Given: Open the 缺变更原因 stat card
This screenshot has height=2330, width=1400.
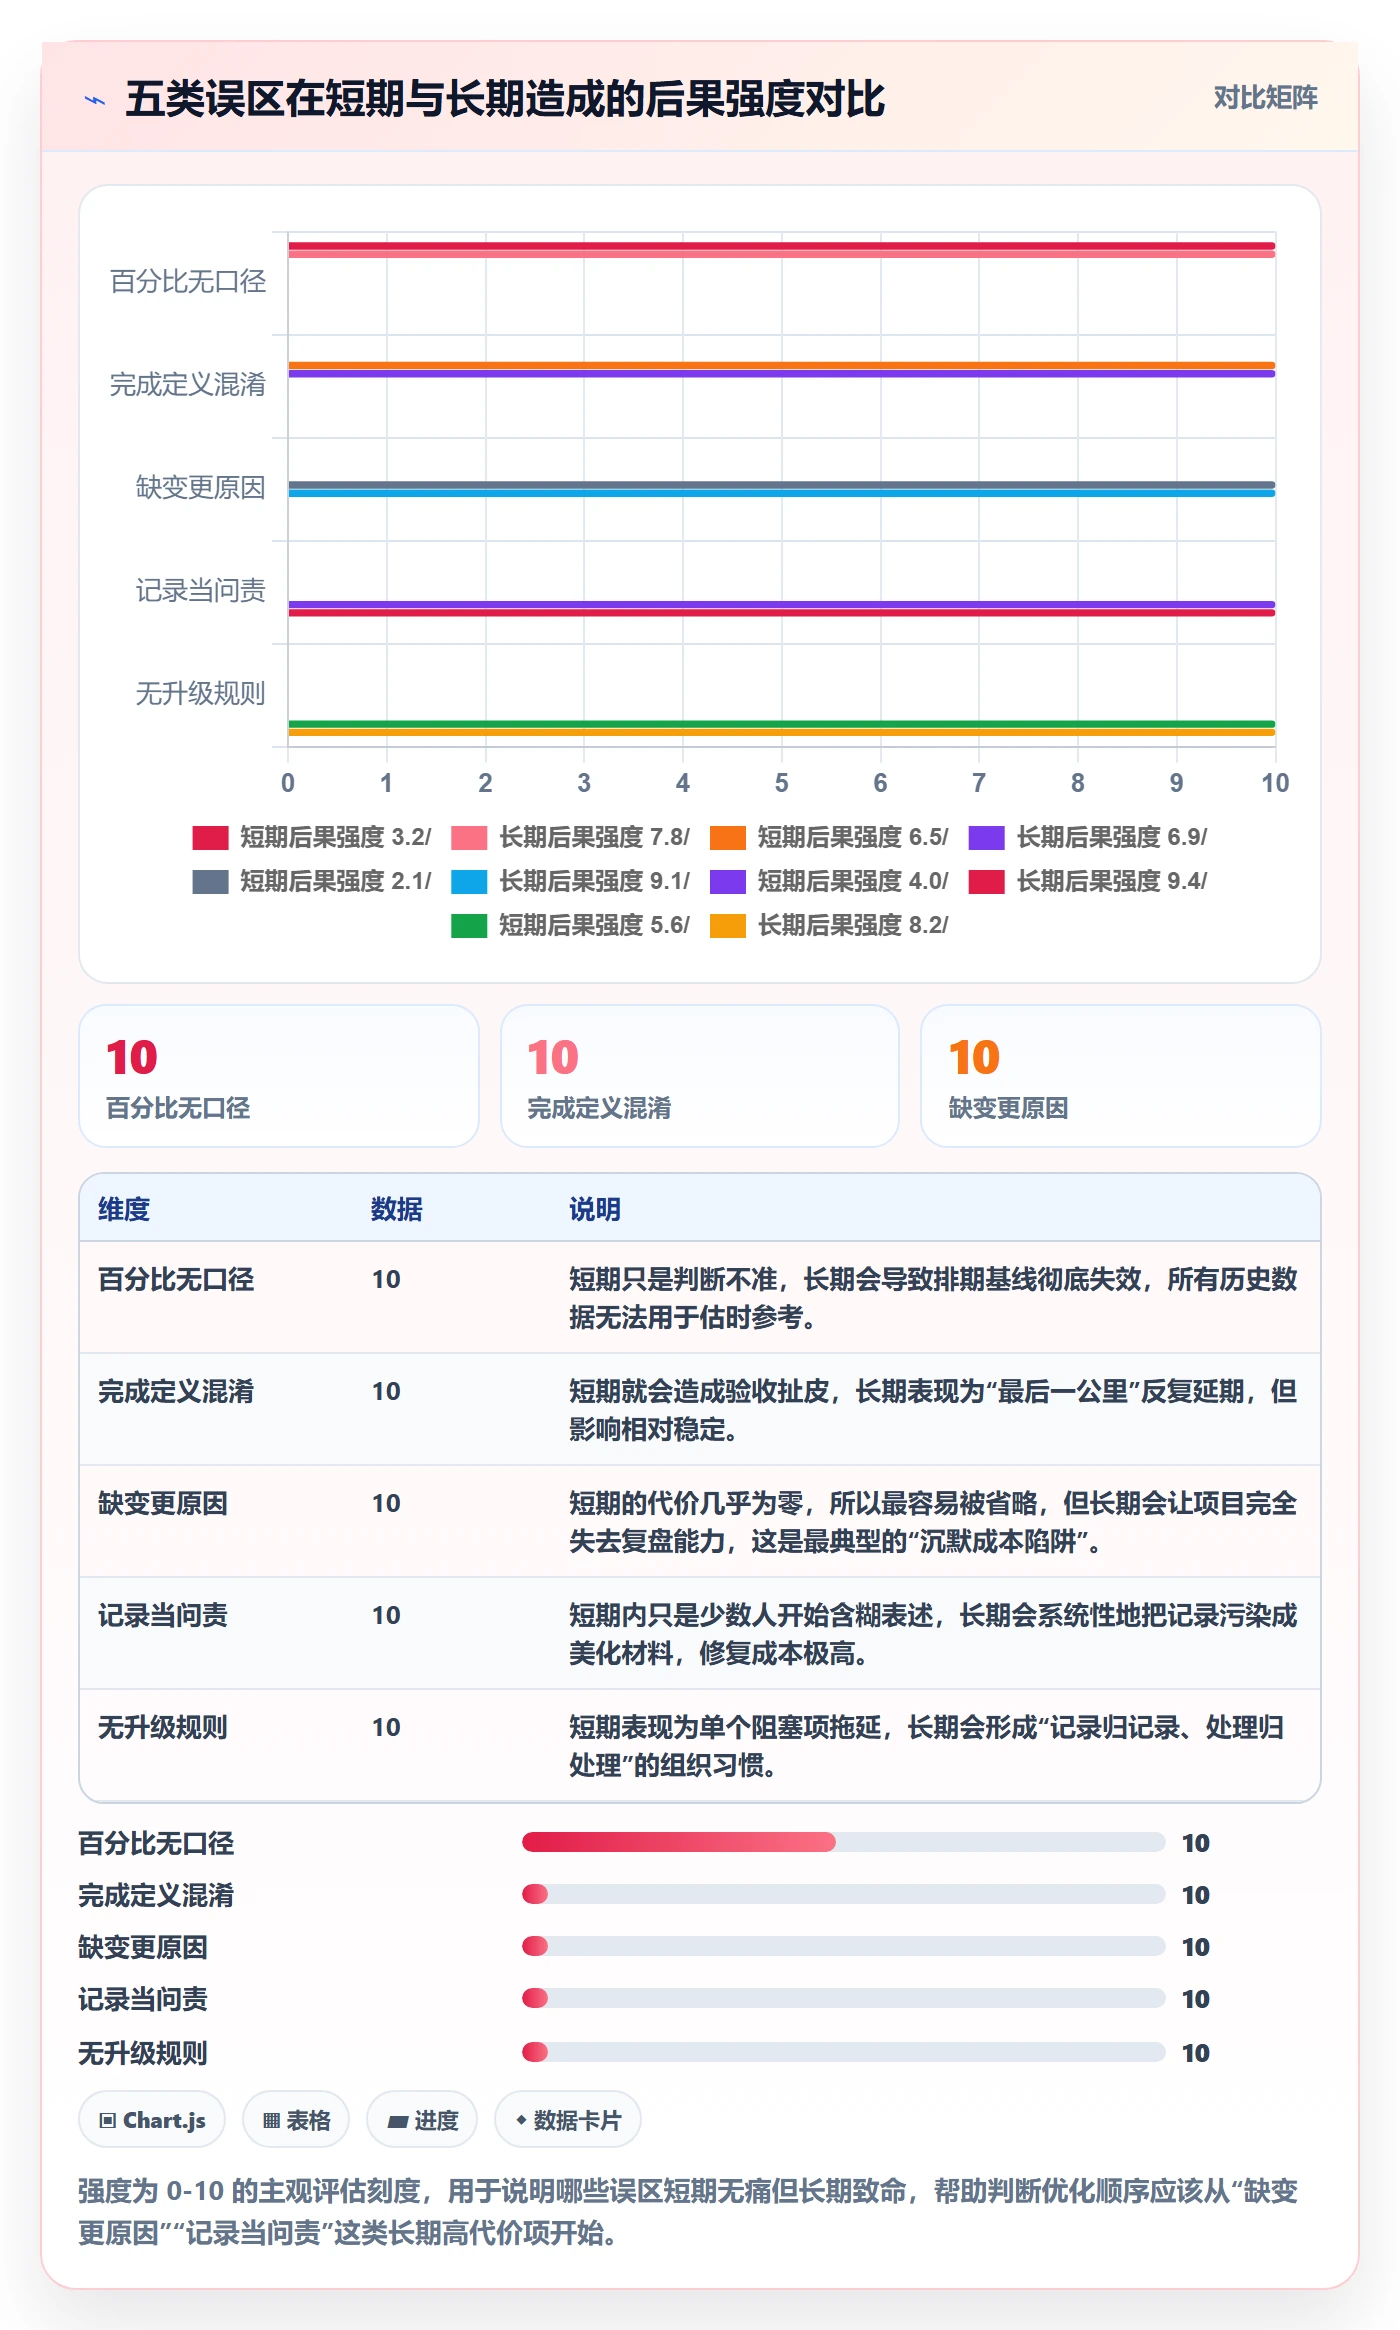Looking at the screenshot, I should 1121,1076.
